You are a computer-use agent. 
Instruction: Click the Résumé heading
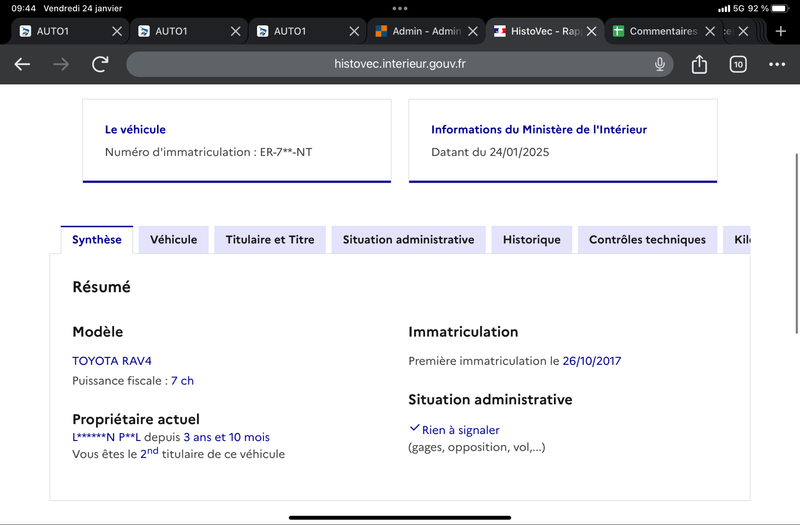coord(102,287)
